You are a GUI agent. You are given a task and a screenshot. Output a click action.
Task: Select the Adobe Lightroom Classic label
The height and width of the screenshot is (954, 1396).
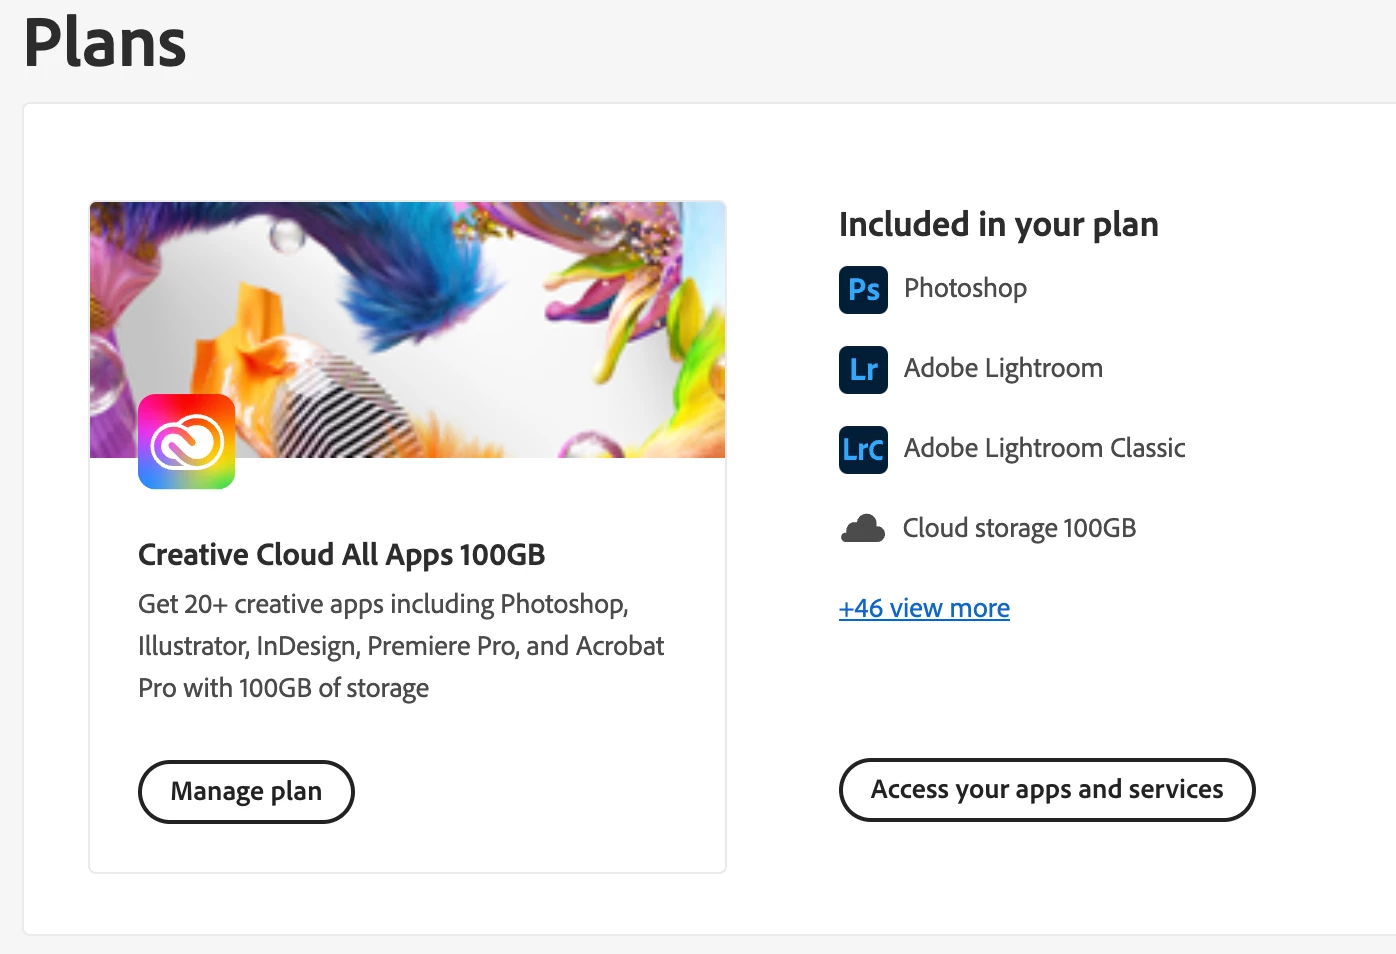(x=1044, y=448)
